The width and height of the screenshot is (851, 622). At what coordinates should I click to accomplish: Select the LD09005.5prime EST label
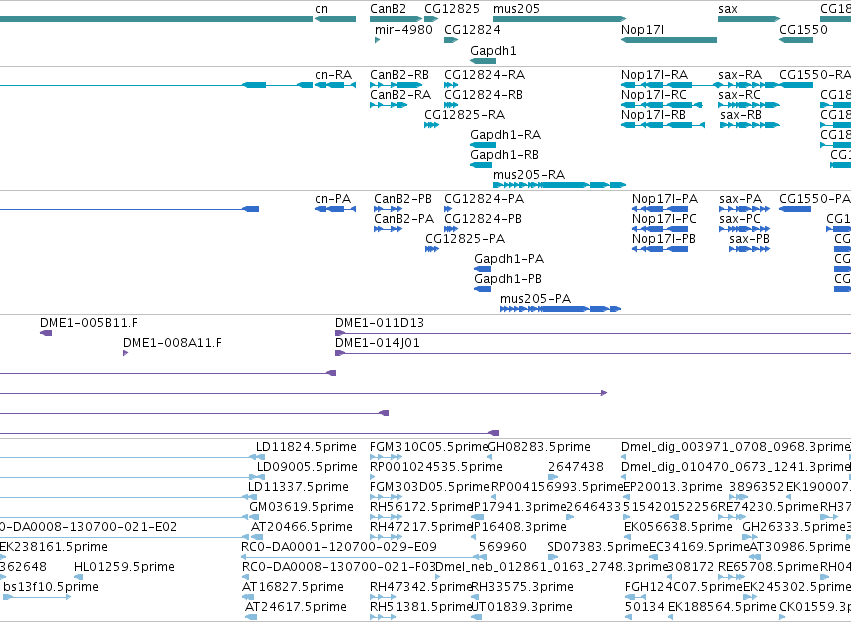tap(307, 467)
